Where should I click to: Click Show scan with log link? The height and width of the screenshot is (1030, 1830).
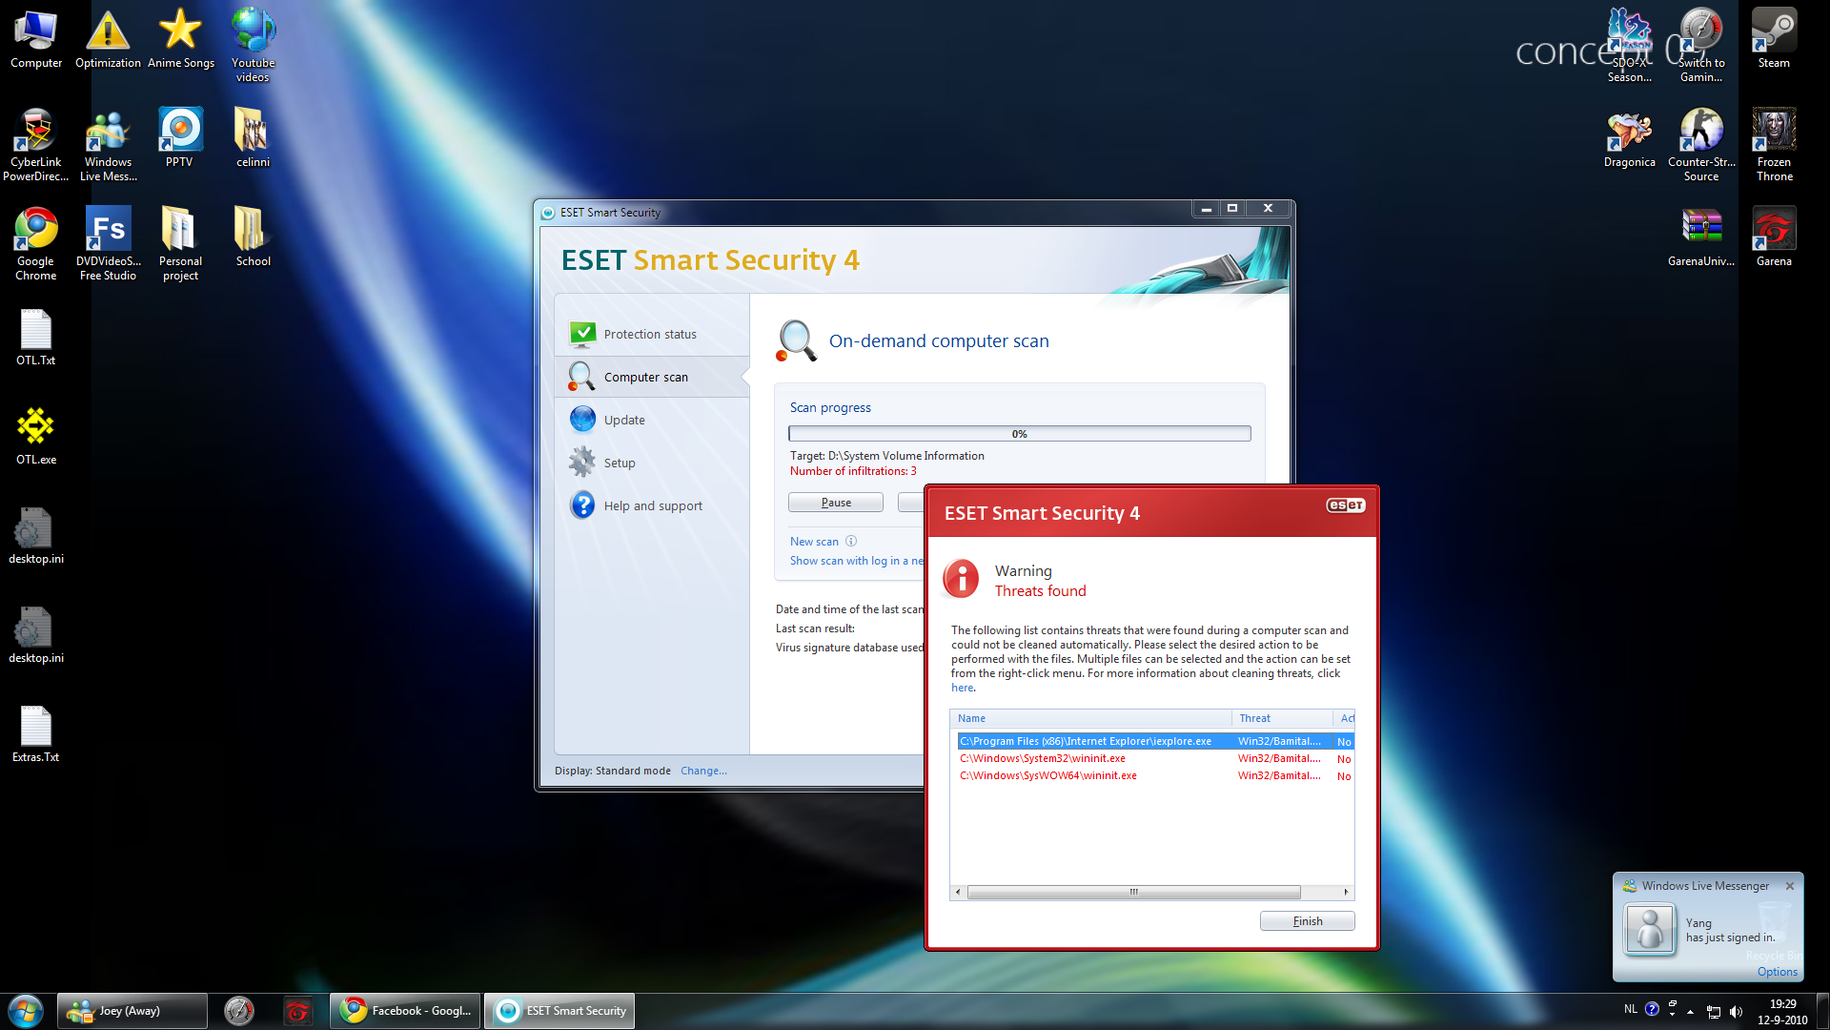point(856,561)
